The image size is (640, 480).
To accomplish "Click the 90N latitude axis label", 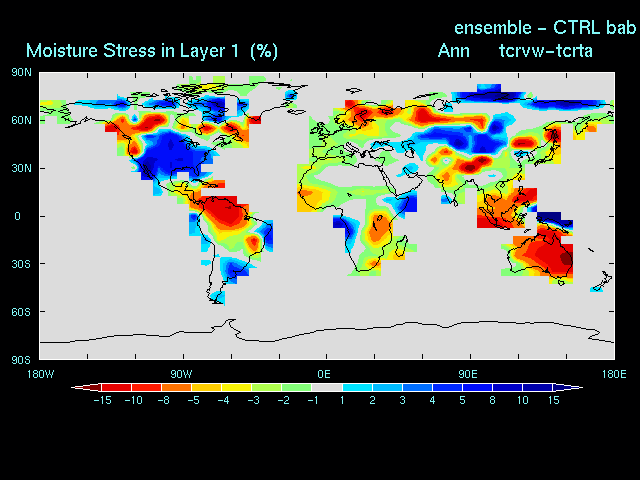I will 21,73.
